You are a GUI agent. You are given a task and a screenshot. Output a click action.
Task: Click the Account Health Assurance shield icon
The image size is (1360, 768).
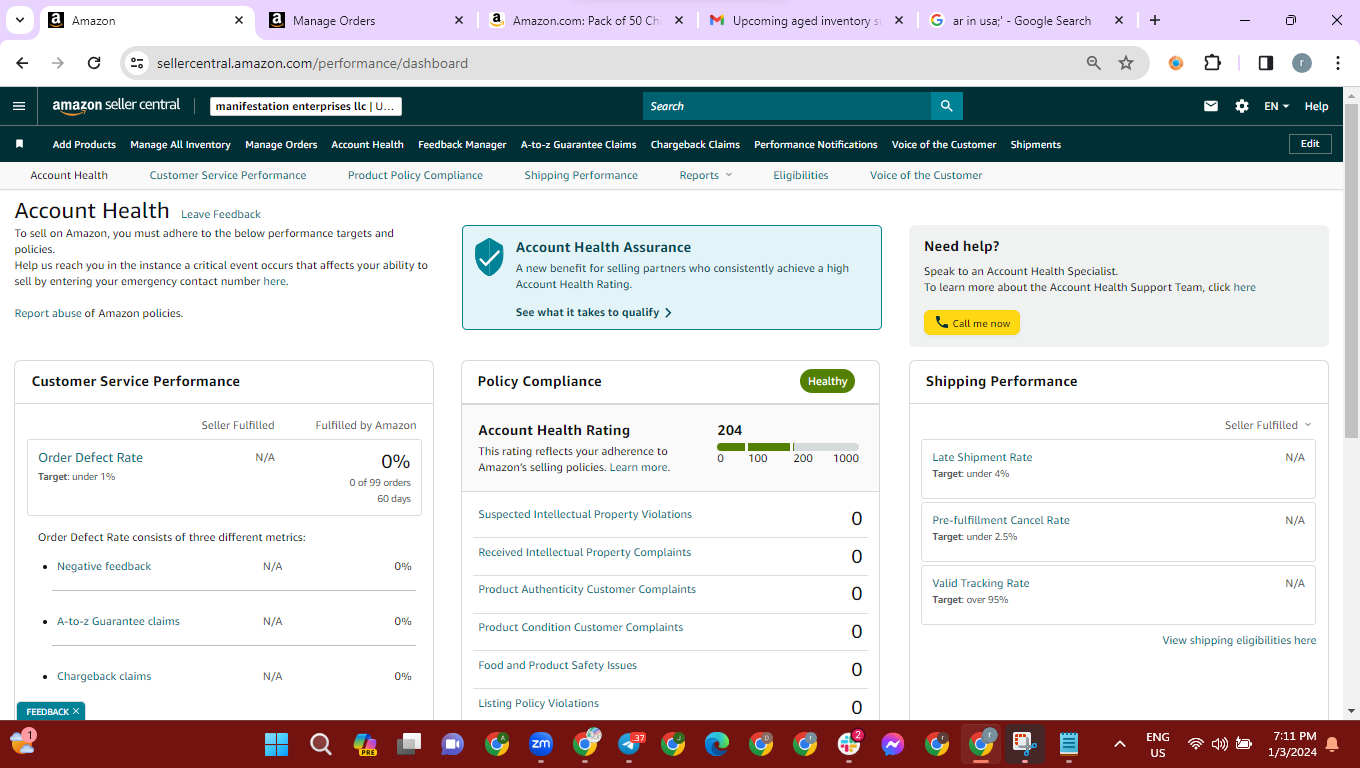pyautogui.click(x=489, y=257)
